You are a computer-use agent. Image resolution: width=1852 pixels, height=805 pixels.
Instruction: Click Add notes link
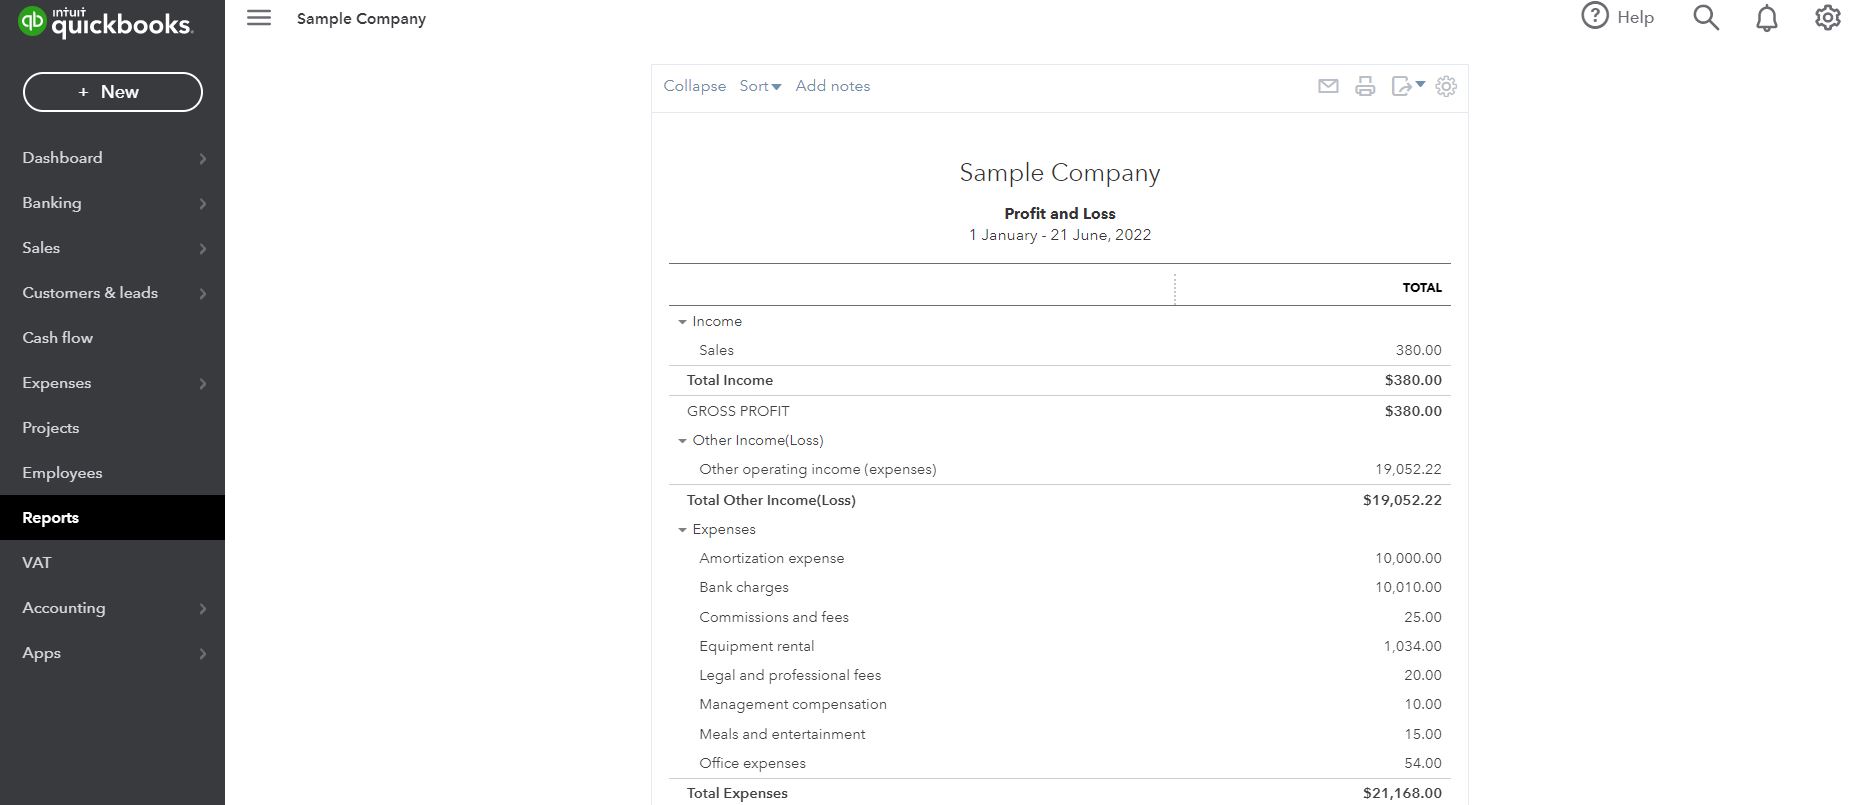click(x=832, y=86)
